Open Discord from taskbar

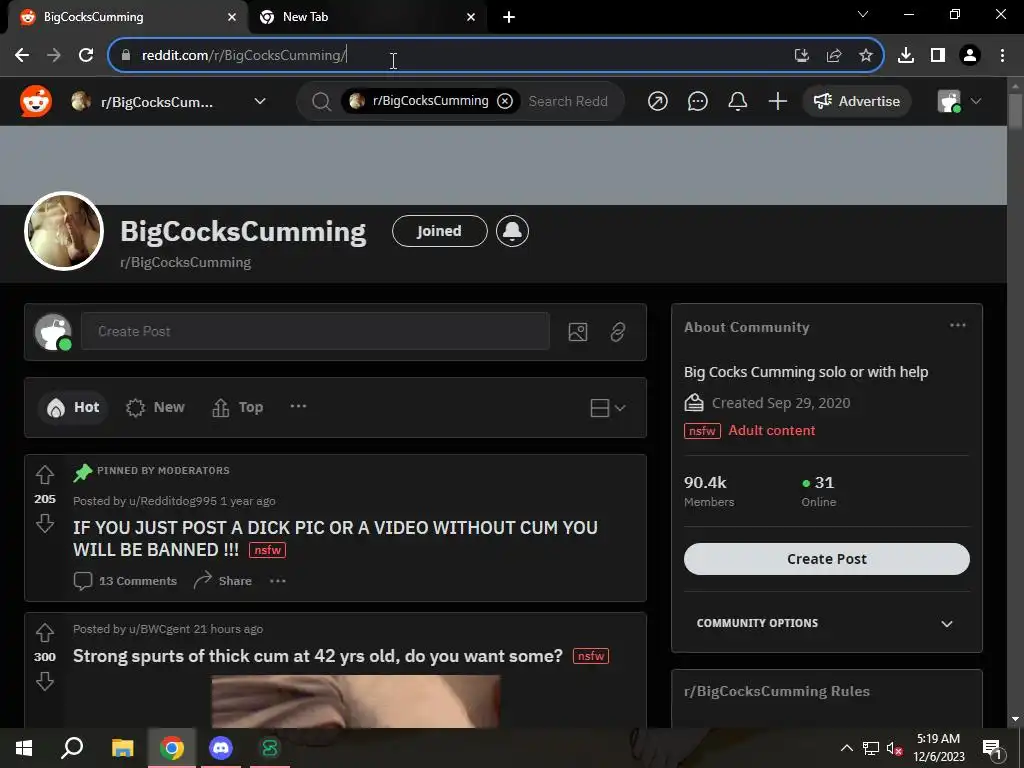(221, 748)
